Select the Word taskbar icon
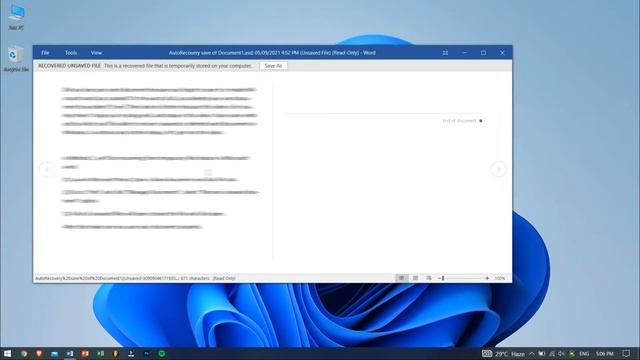Image resolution: width=640 pixels, height=360 pixels. click(70, 353)
